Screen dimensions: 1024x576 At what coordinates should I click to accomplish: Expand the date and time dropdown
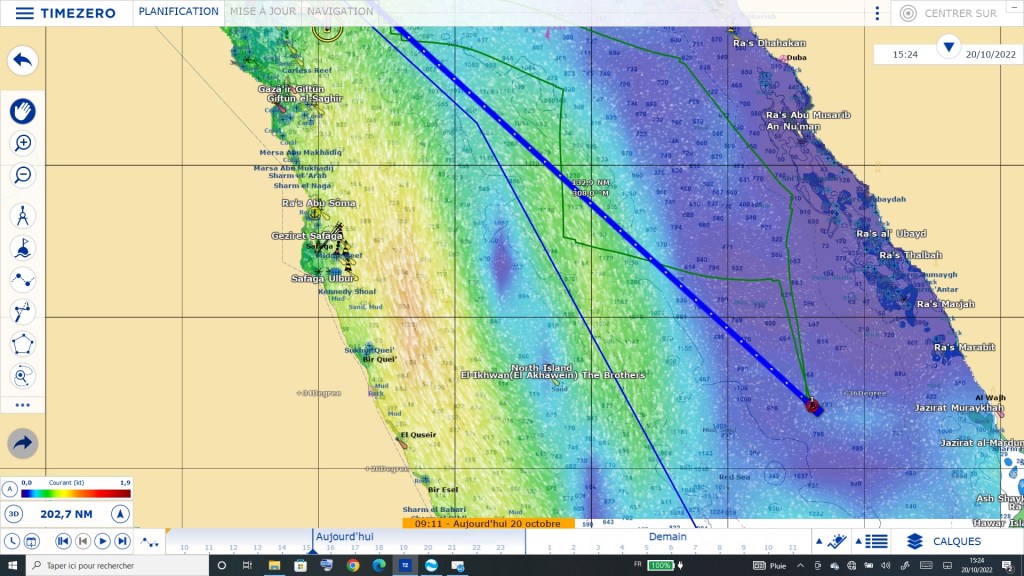coord(949,46)
